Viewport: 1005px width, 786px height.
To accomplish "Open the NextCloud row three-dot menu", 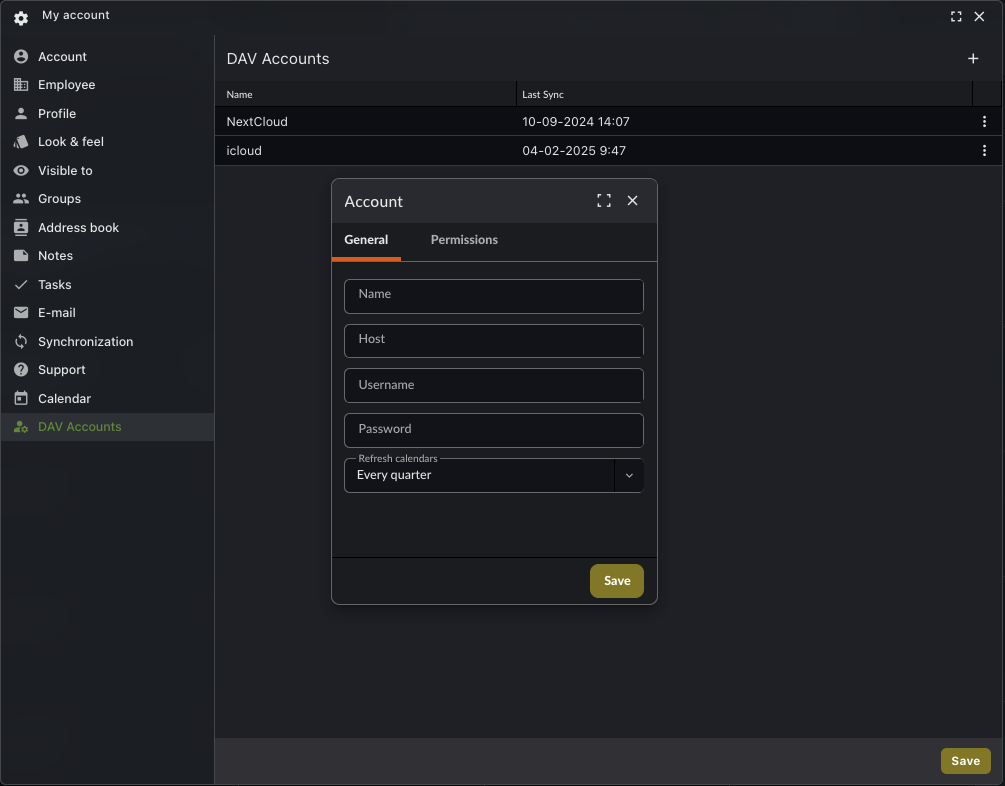I will tap(984, 121).
